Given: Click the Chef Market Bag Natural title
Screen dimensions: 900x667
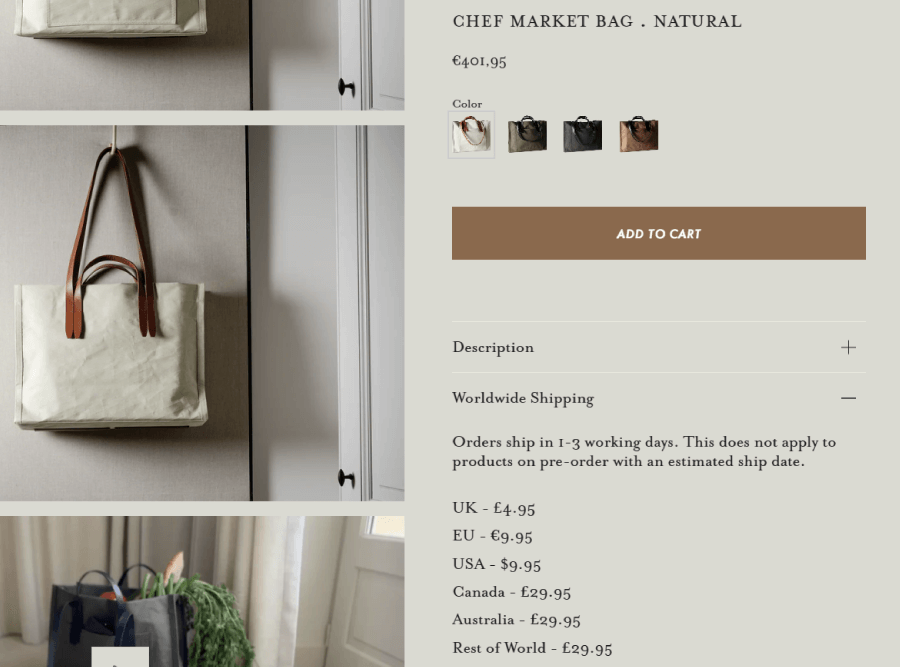Looking at the screenshot, I should pyautogui.click(x=597, y=22).
